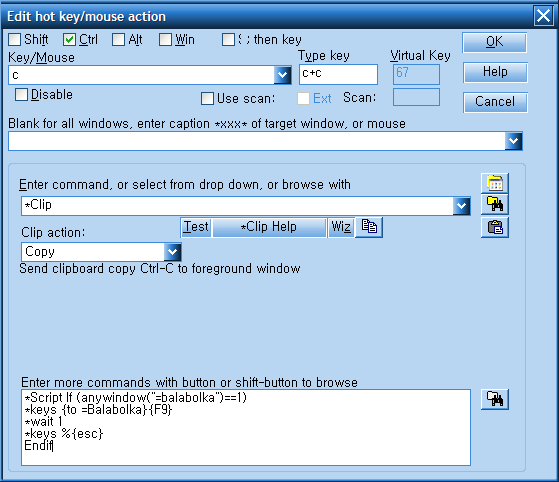Image resolution: width=559 pixels, height=482 pixels.
Task: Click the OK button
Action: 494,42
